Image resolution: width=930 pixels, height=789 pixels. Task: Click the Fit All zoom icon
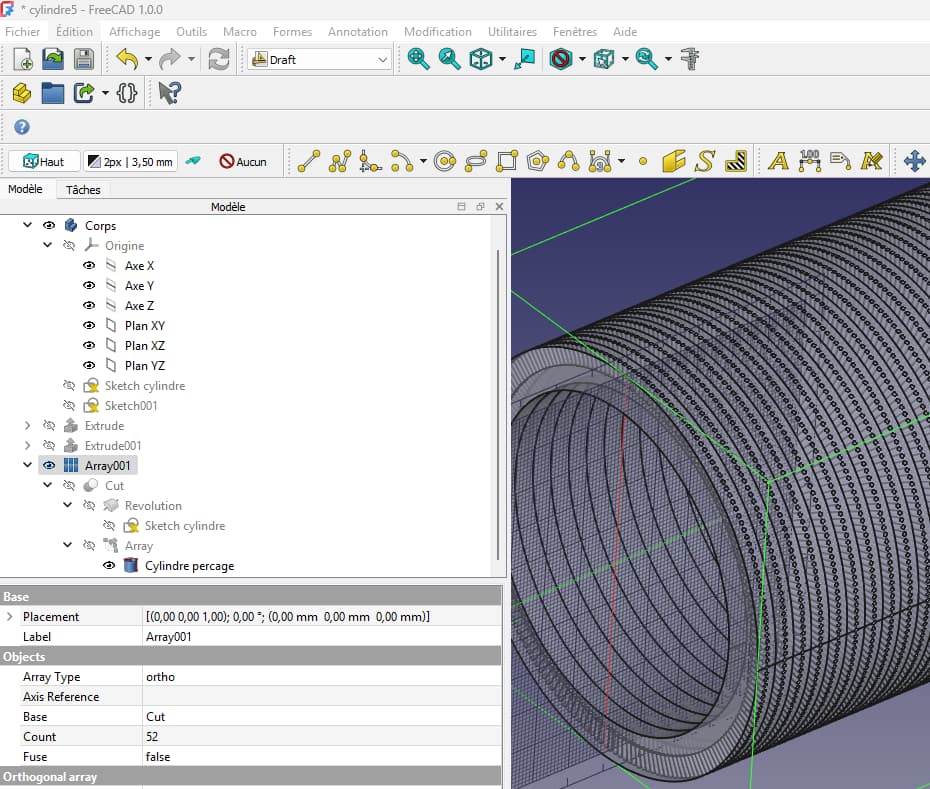pyautogui.click(x=419, y=59)
